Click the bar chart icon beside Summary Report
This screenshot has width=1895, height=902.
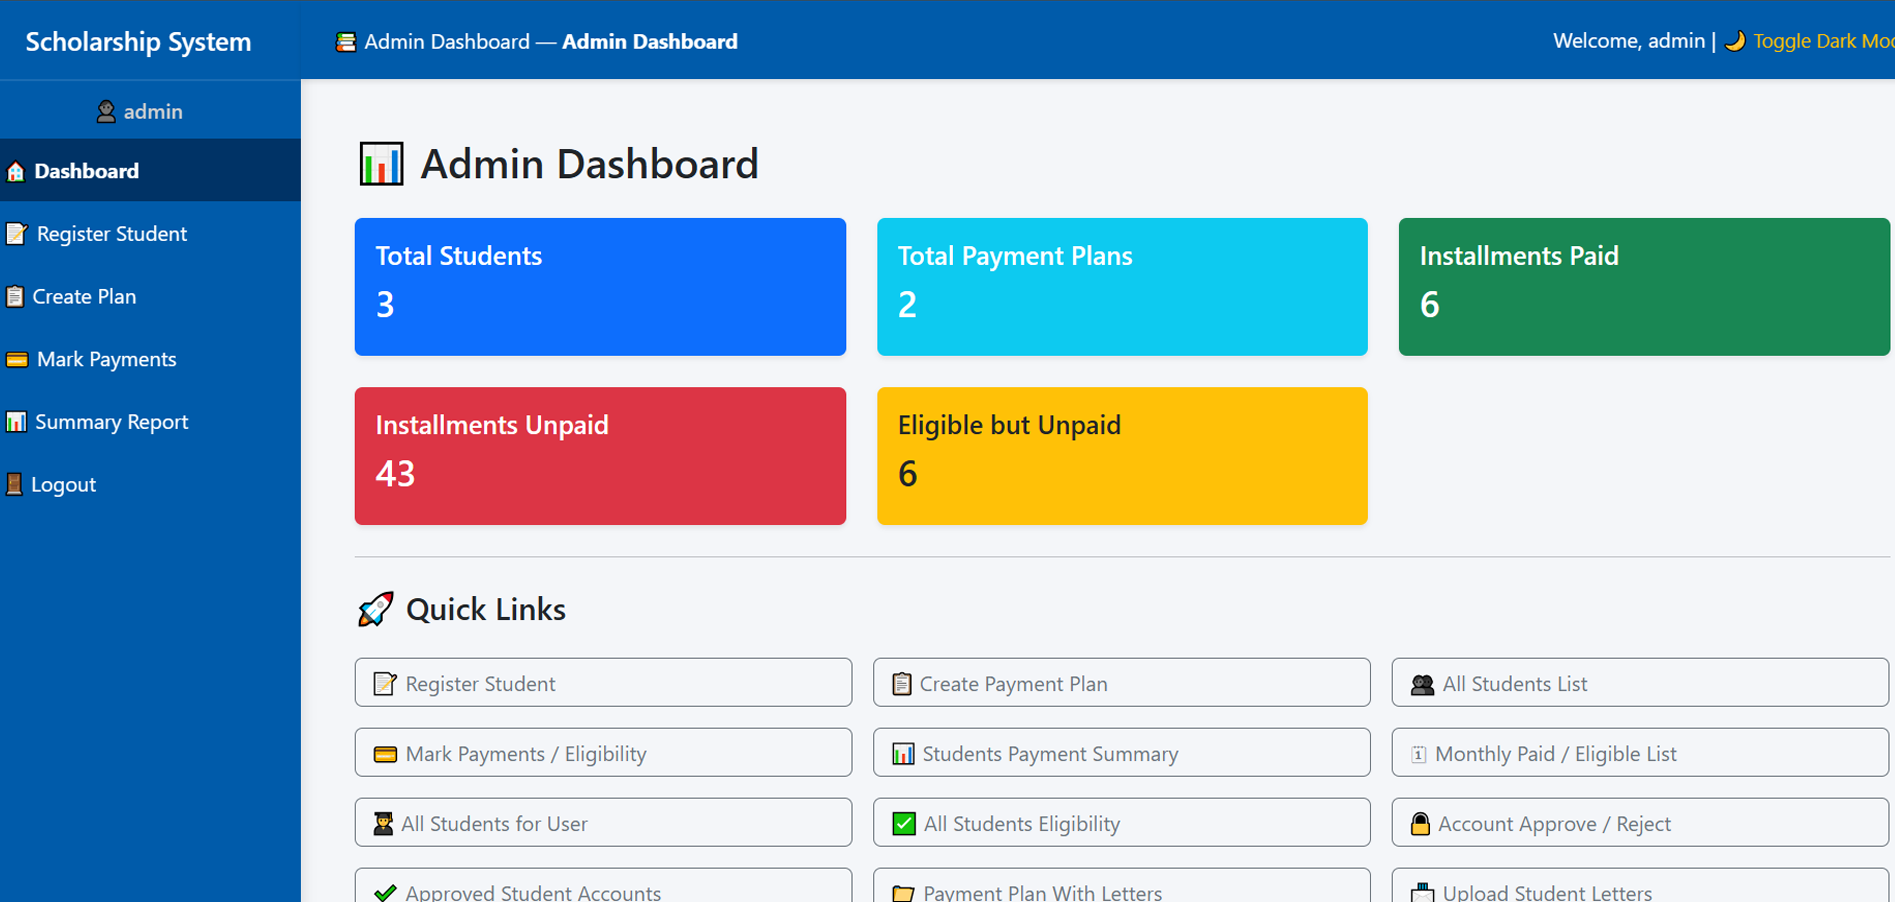point(16,422)
